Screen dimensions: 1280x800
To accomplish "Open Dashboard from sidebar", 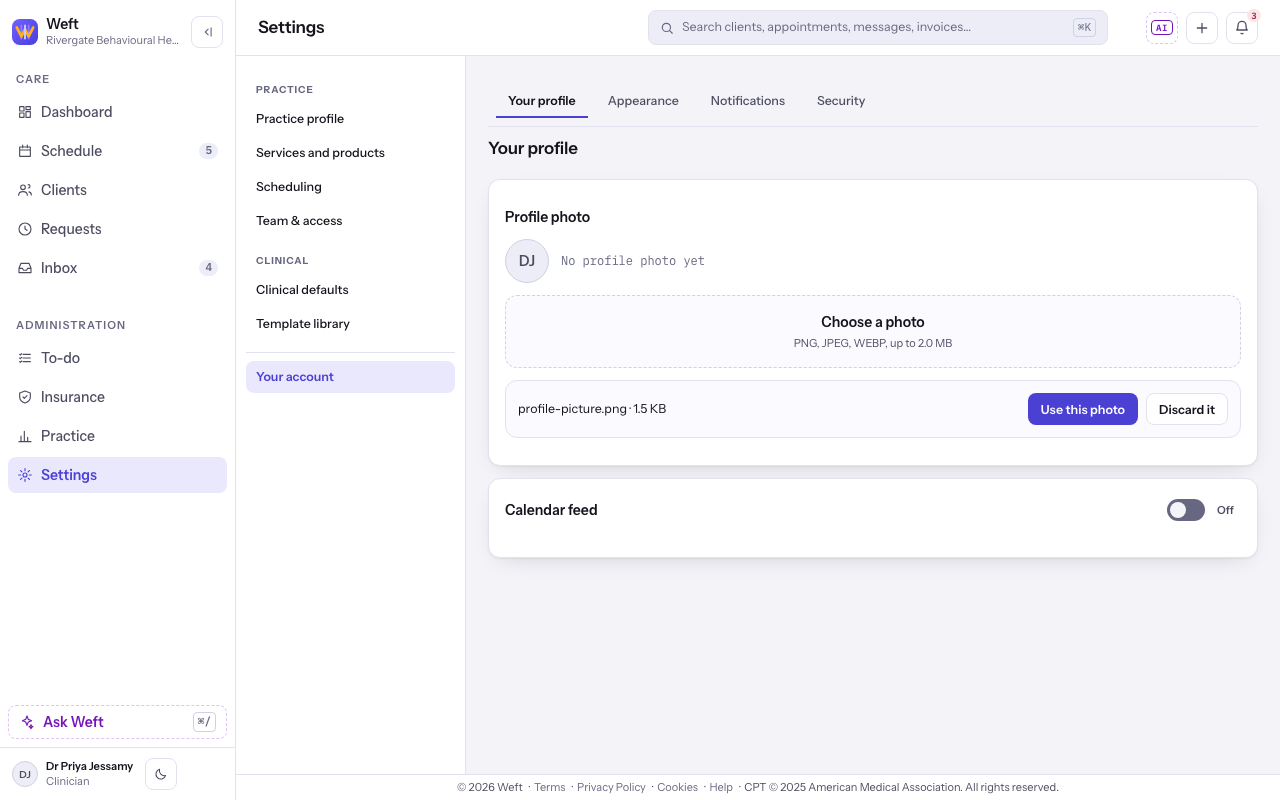I will pos(117,112).
